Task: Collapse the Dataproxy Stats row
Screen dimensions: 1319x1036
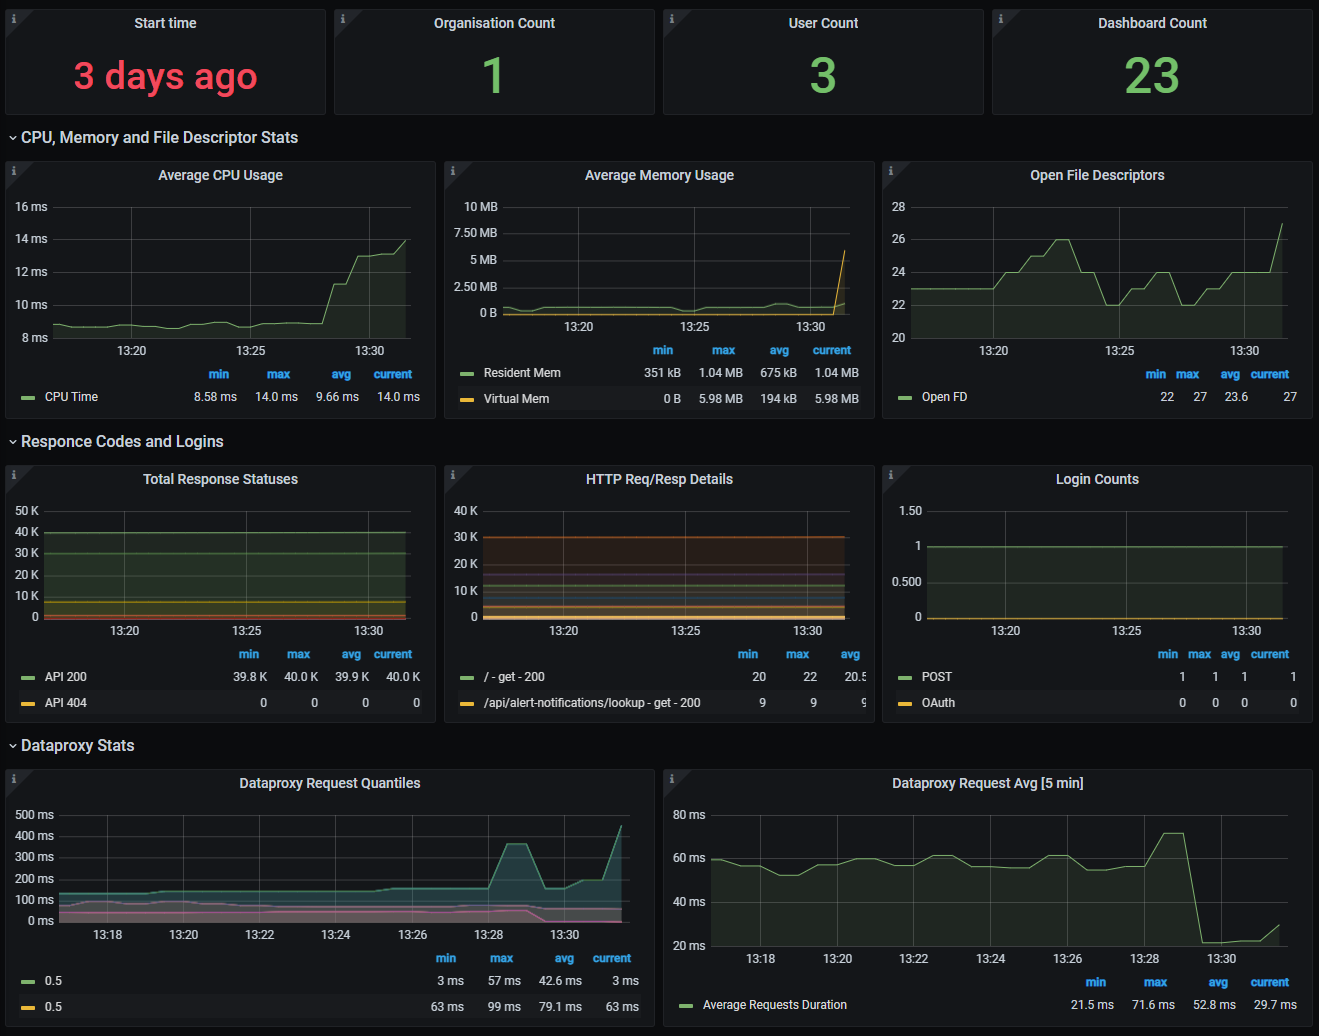Action: pos(77,746)
